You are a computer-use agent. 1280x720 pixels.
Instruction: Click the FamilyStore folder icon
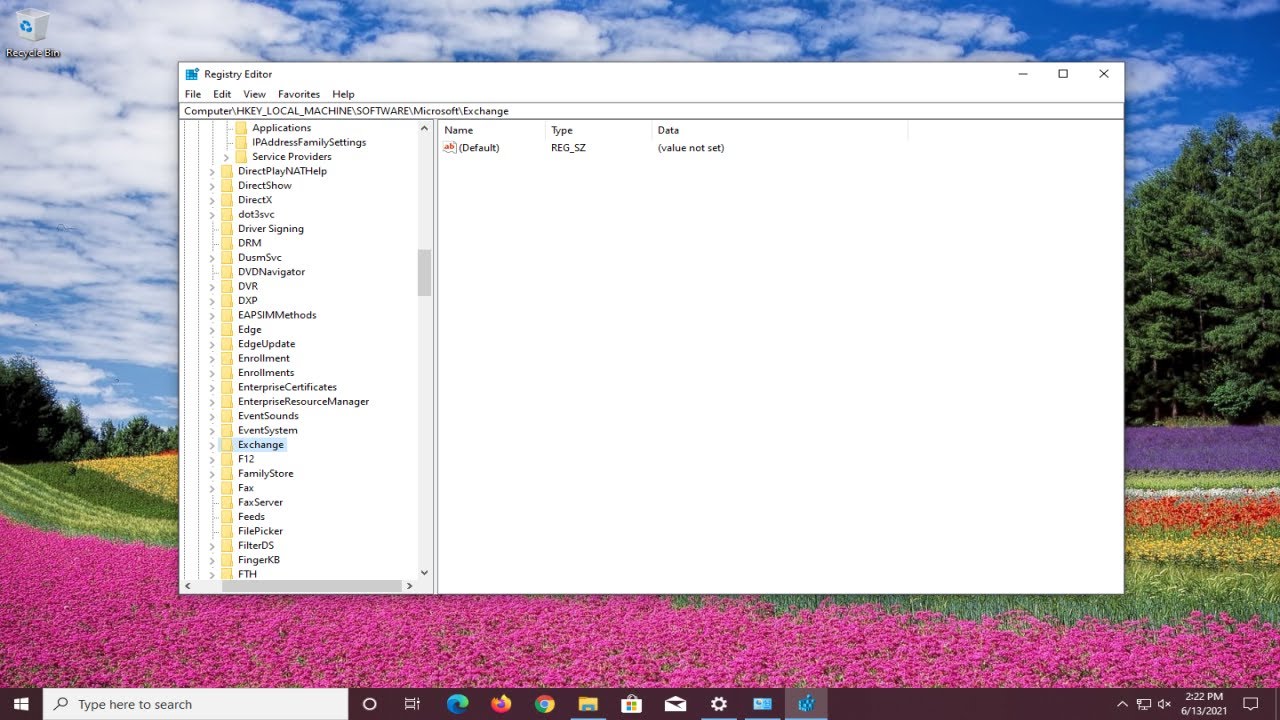pyautogui.click(x=227, y=473)
